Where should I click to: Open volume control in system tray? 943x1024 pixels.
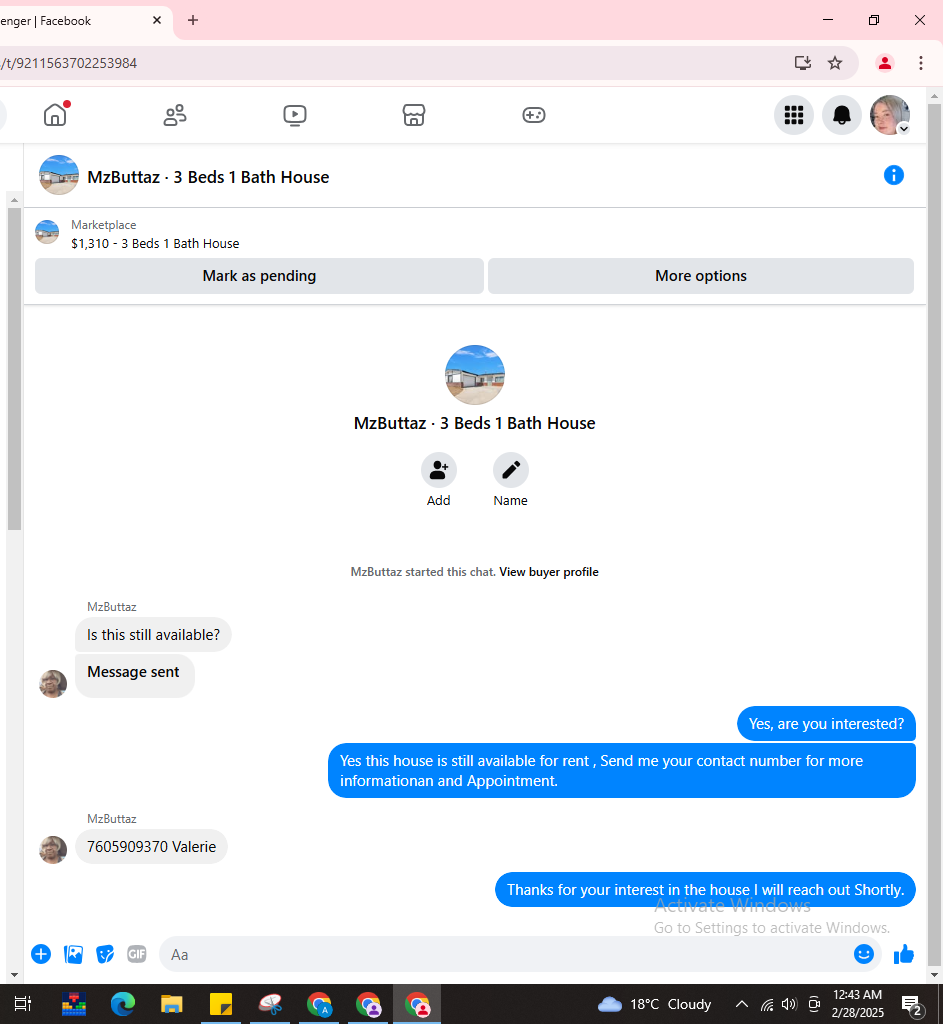(790, 1004)
